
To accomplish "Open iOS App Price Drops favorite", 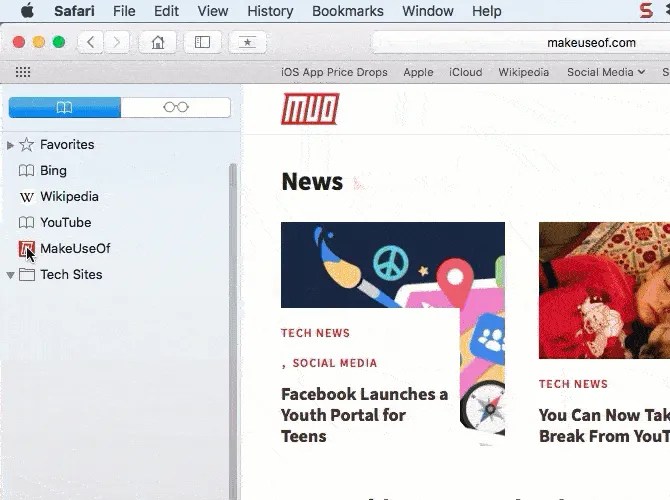I will pyautogui.click(x=334, y=72).
